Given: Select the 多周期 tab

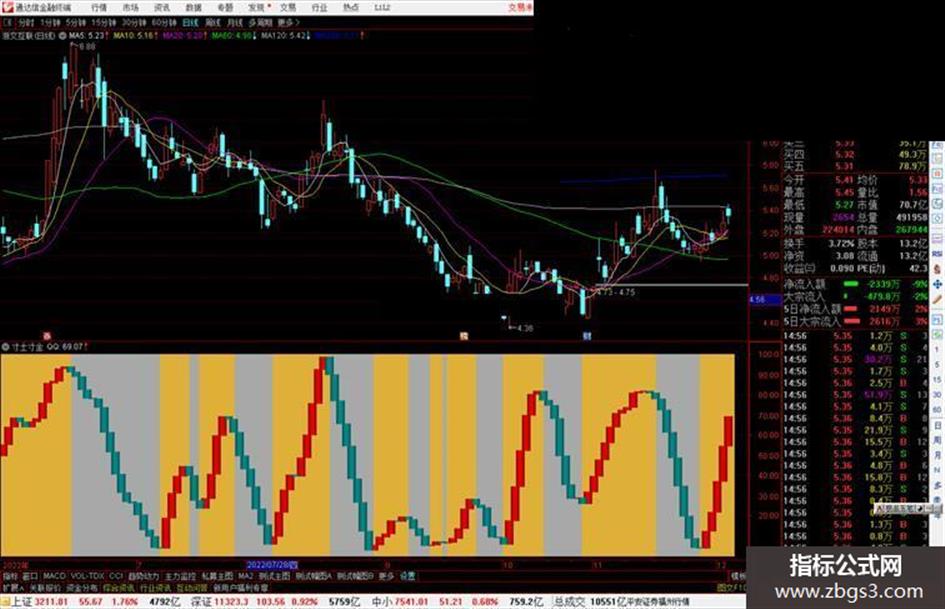Looking at the screenshot, I should click(x=260, y=22).
